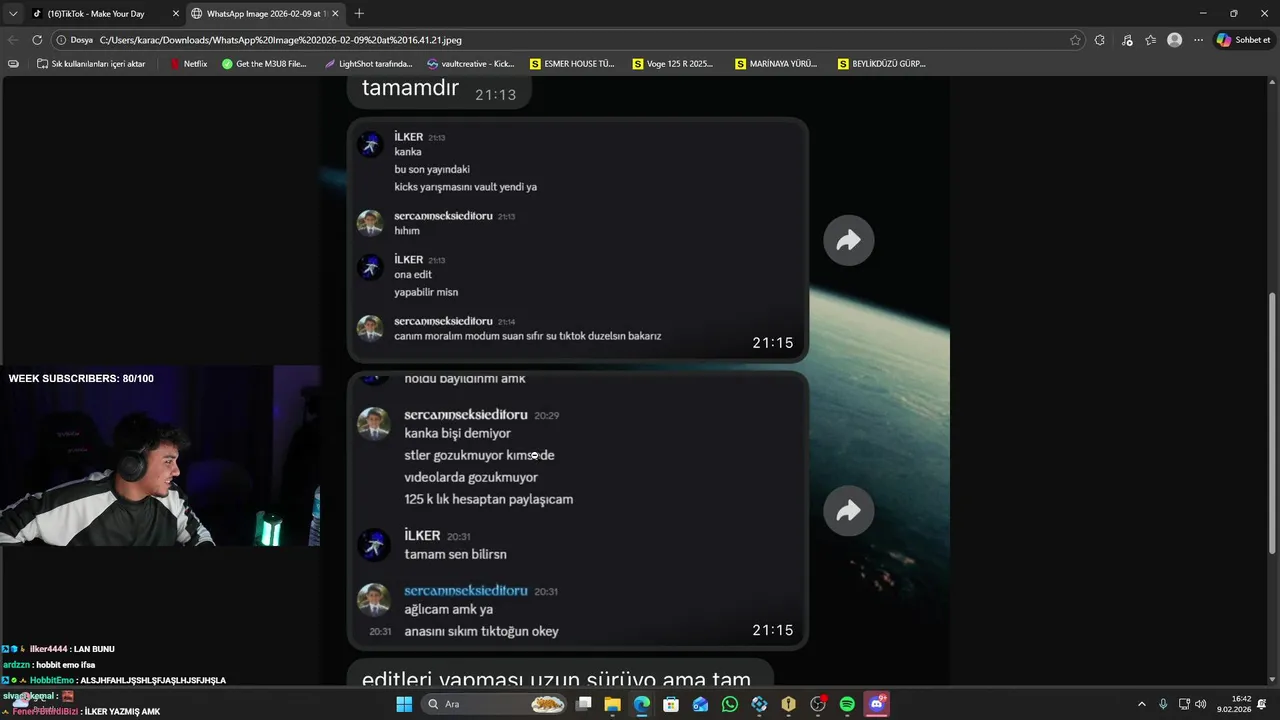1280x720 pixels.
Task: Click WEEK SUBSCRIBERS: 80/100 label
Action: [x=81, y=378]
